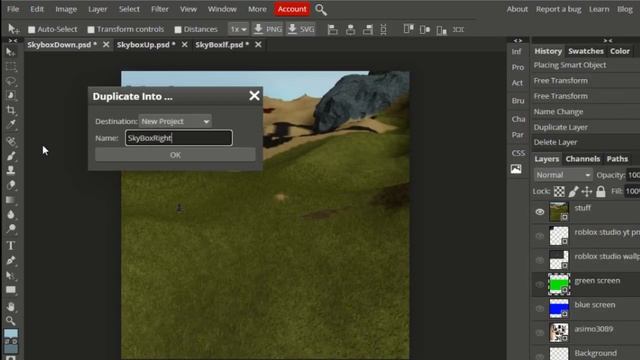The height and width of the screenshot is (360, 640).
Task: Select the Move tool in left toolbar
Action: tap(11, 52)
